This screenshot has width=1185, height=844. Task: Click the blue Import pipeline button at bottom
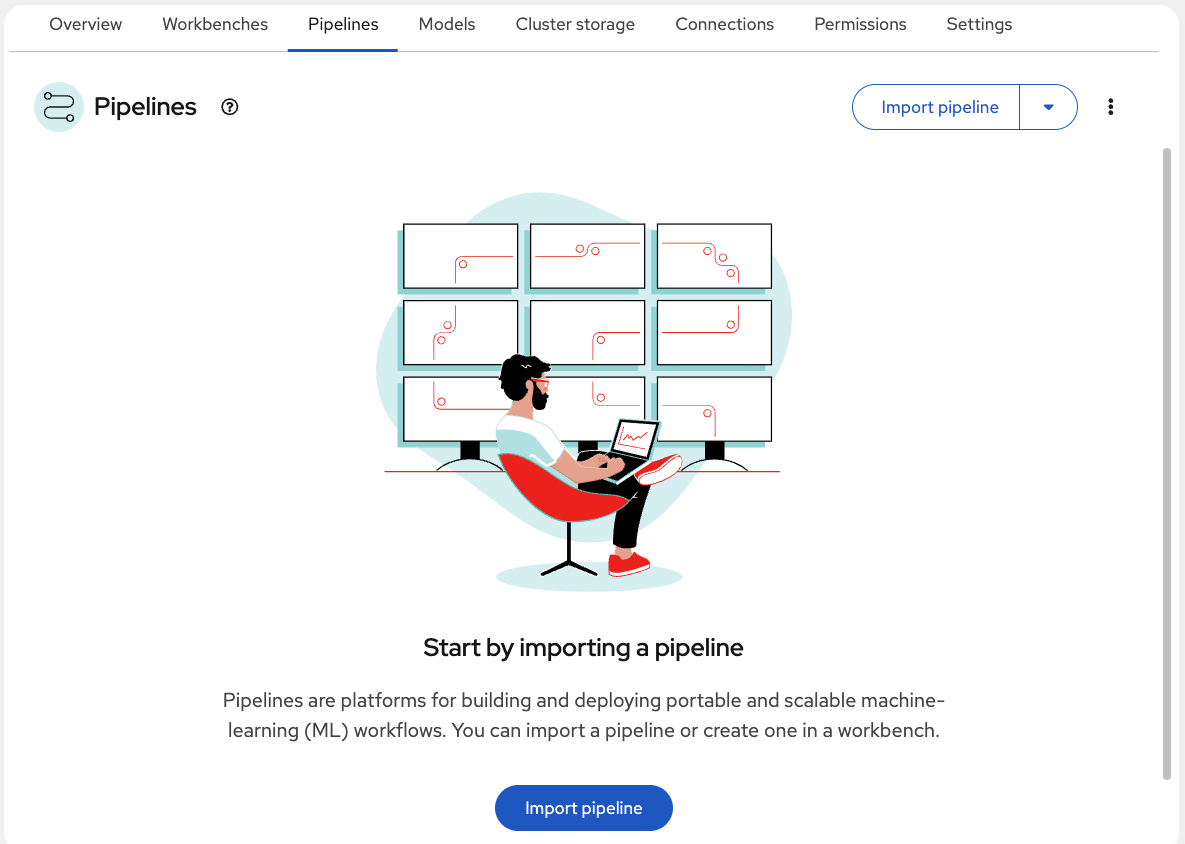[x=583, y=808]
